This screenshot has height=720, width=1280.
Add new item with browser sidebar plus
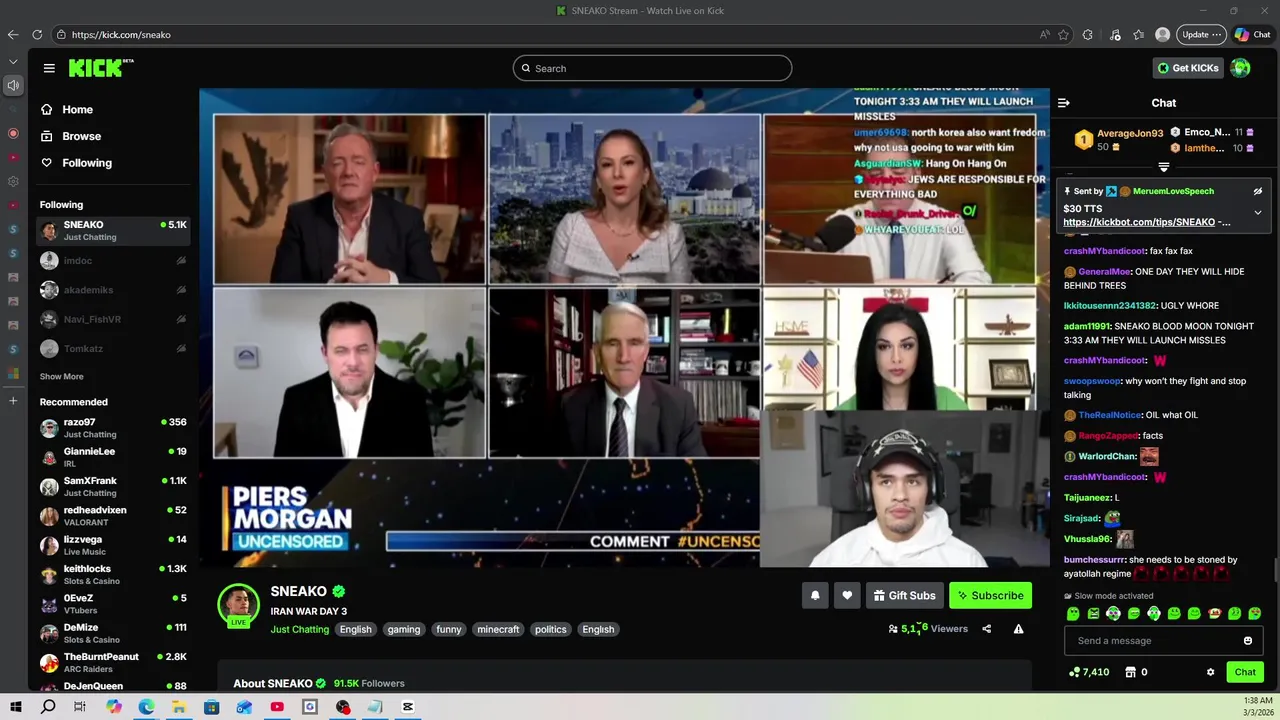click(13, 401)
